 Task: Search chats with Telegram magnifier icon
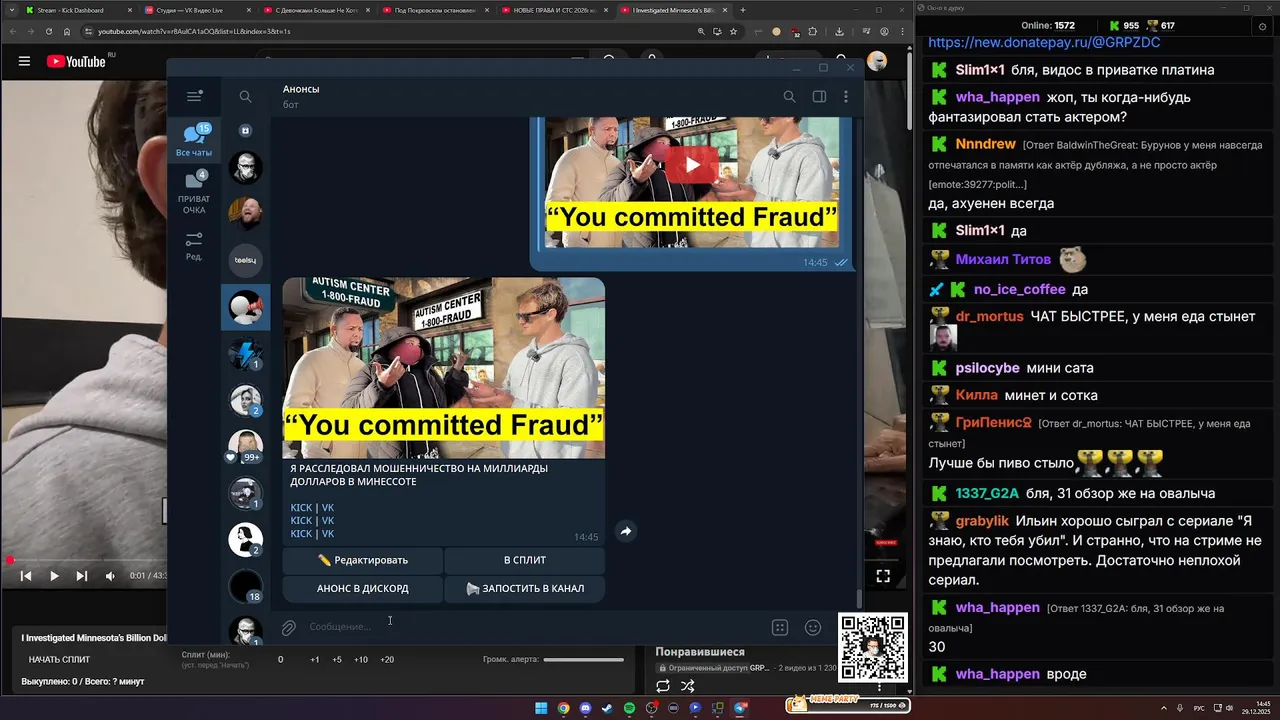[245, 97]
